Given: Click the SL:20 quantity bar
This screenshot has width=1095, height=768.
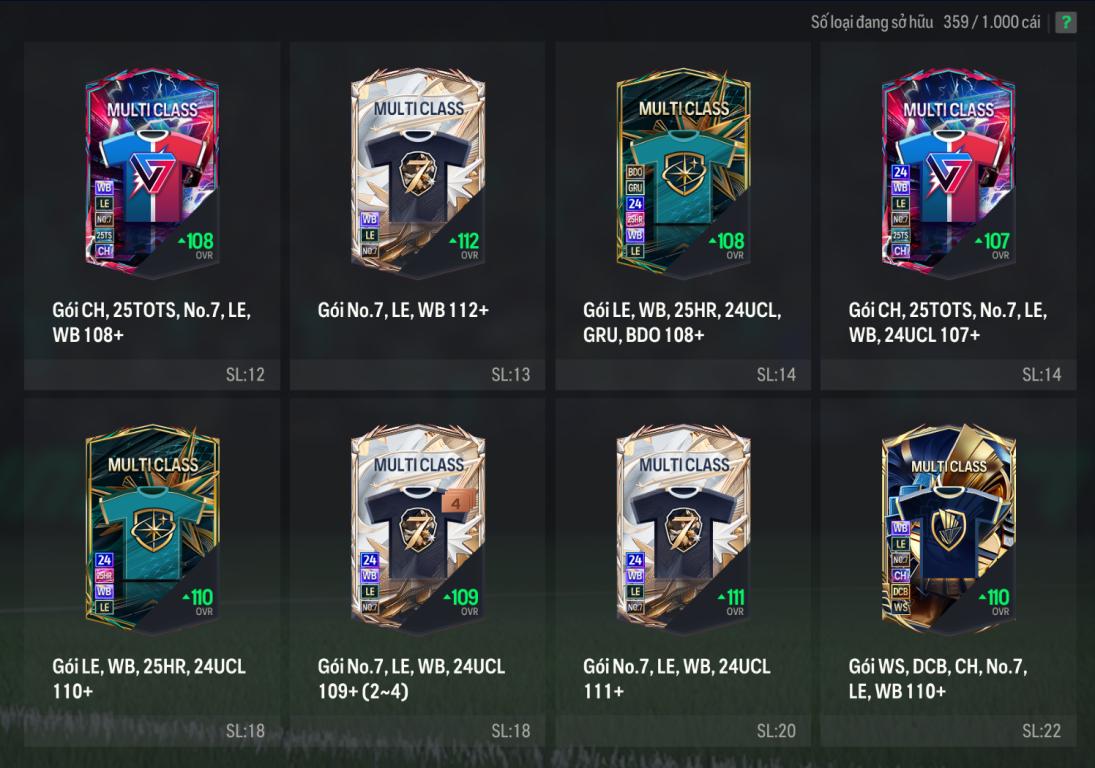Looking at the screenshot, I should (x=683, y=731).
